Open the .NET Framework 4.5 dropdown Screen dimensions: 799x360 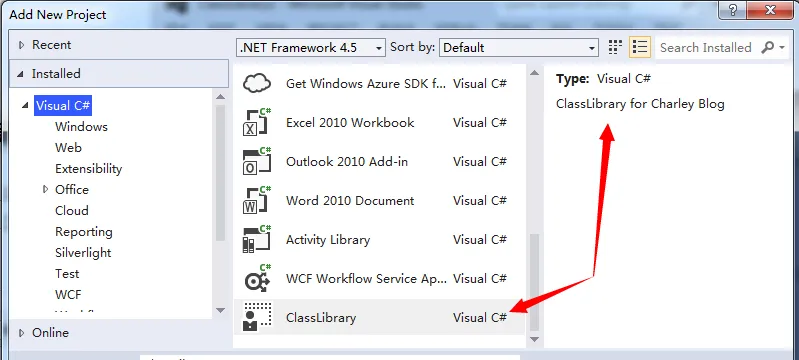311,48
